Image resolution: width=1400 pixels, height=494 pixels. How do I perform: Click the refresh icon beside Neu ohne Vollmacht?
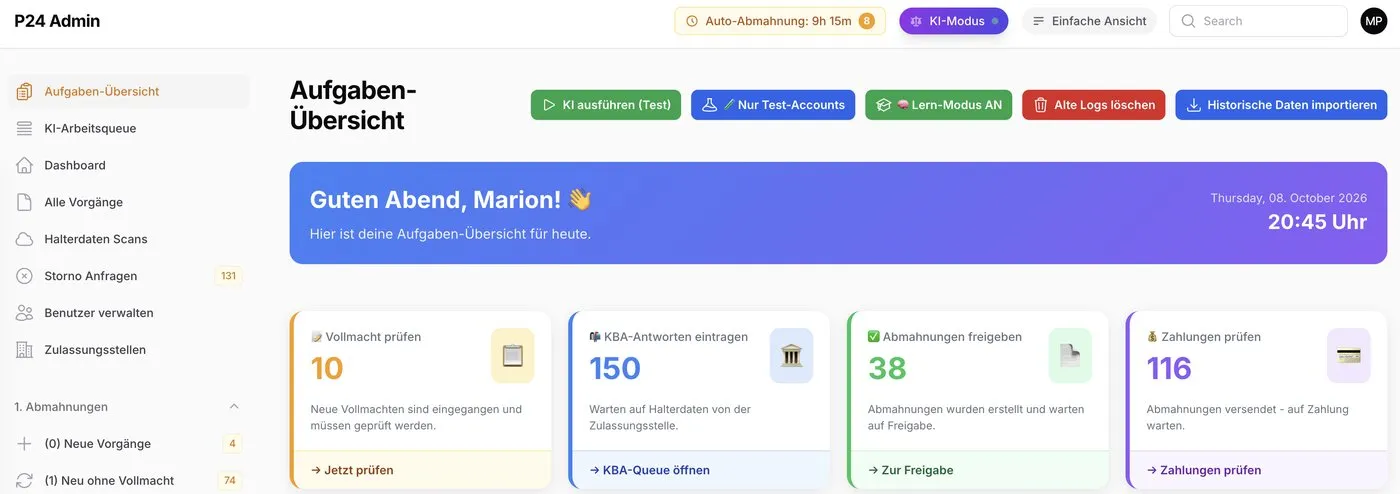click(25, 481)
